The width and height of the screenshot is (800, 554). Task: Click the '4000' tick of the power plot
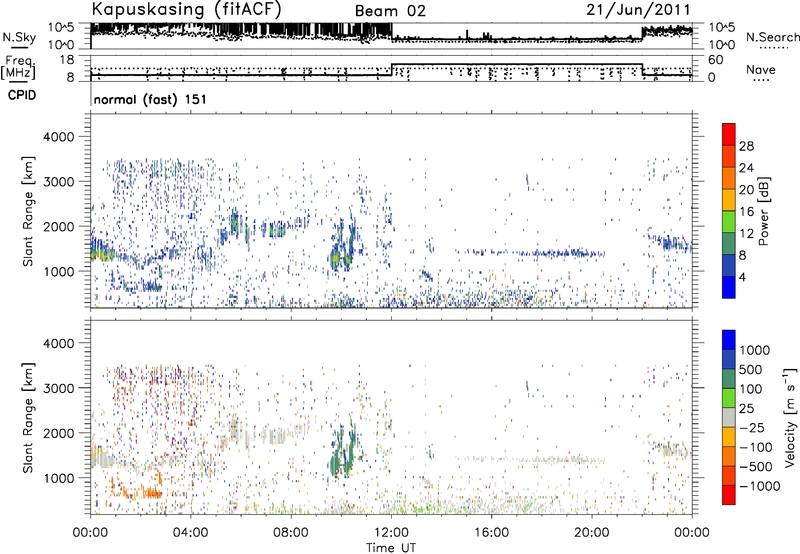pos(58,137)
